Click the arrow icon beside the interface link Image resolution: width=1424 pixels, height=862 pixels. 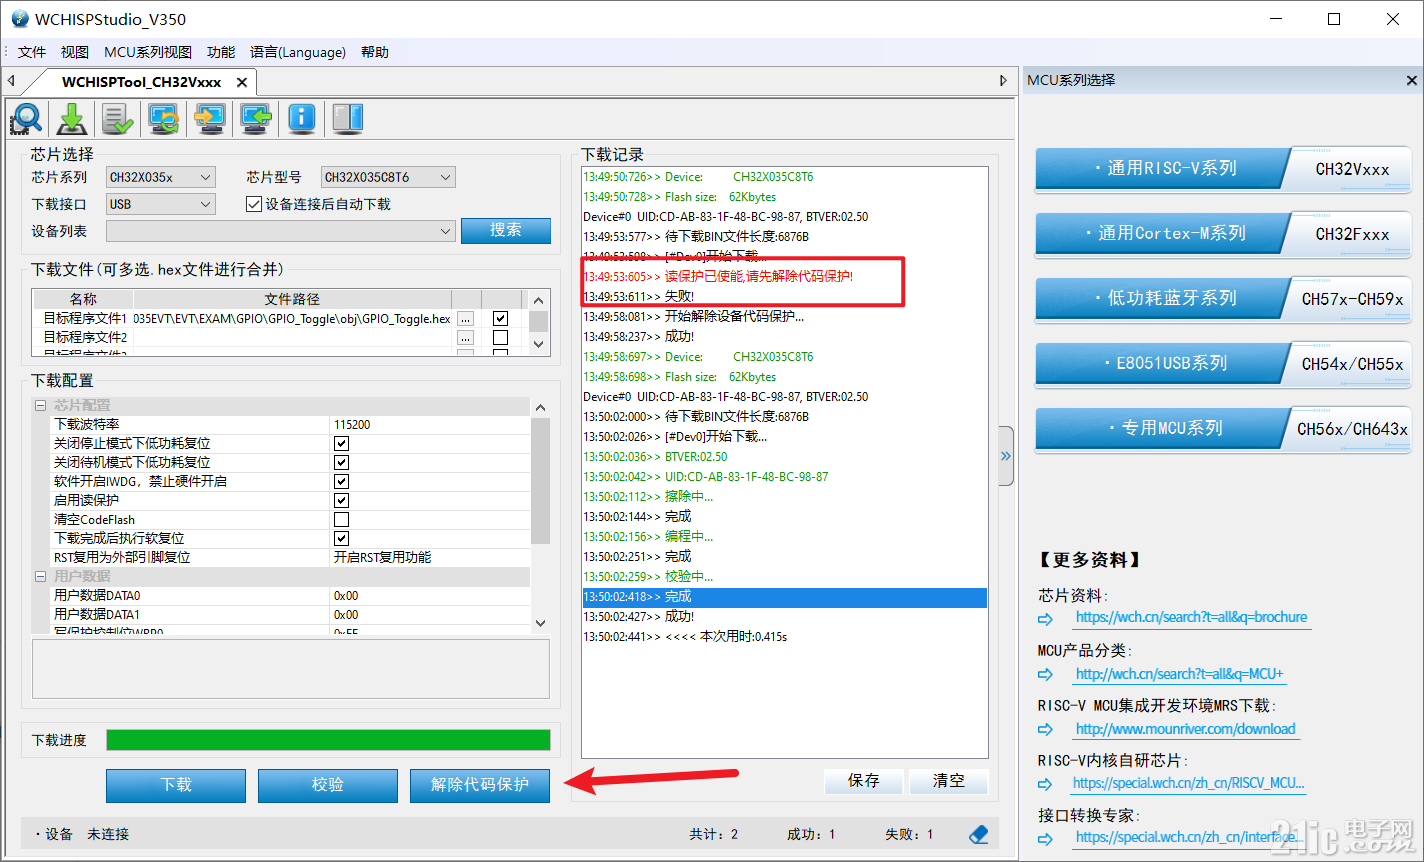(x=1046, y=839)
